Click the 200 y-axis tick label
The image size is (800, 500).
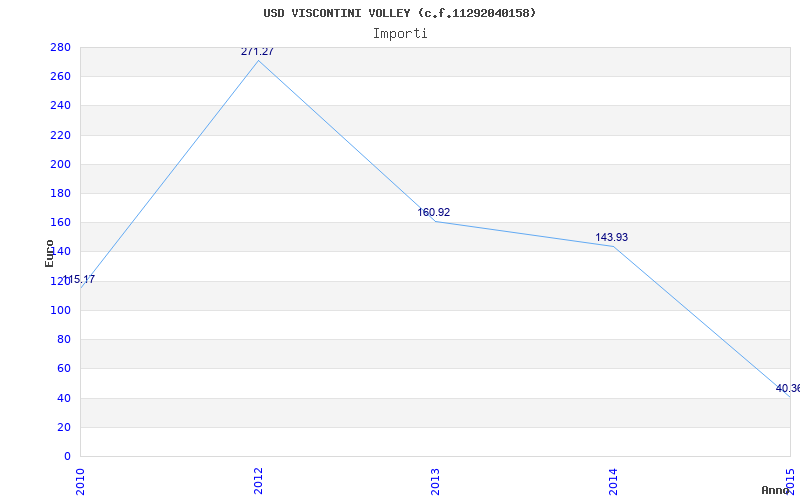(60, 164)
